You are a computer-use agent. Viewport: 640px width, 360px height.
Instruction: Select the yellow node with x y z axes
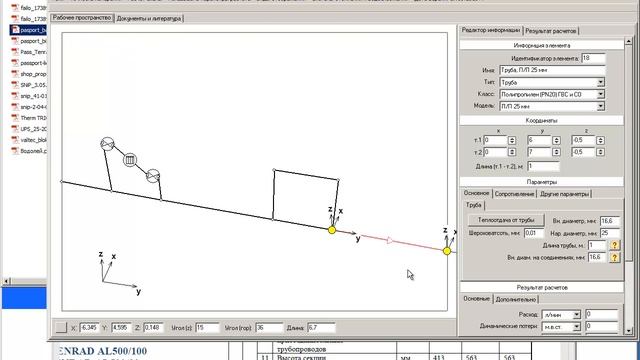[x=332, y=230]
